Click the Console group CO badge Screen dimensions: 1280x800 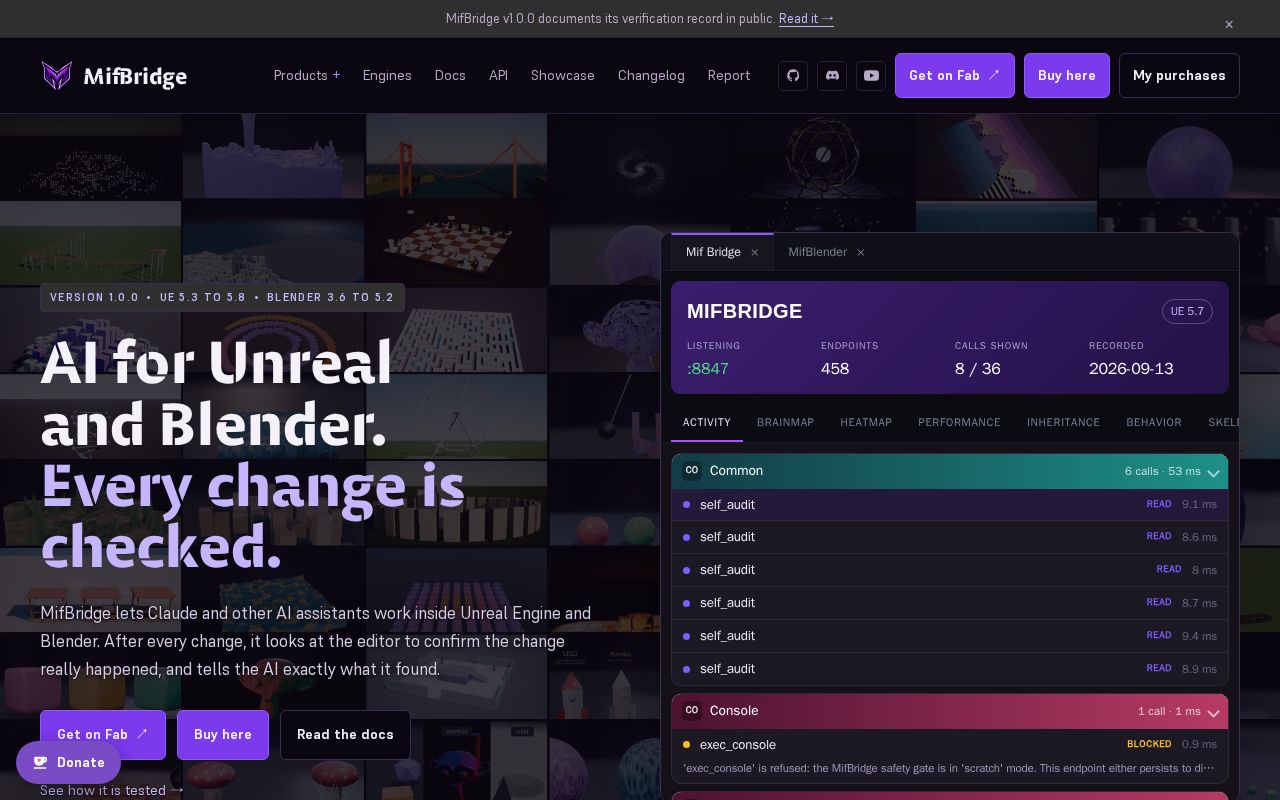pyautogui.click(x=692, y=711)
